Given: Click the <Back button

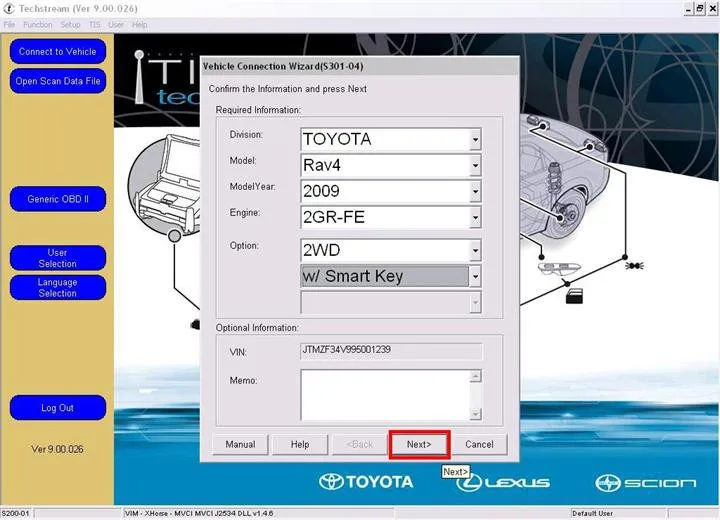Looking at the screenshot, I should click(x=360, y=444).
